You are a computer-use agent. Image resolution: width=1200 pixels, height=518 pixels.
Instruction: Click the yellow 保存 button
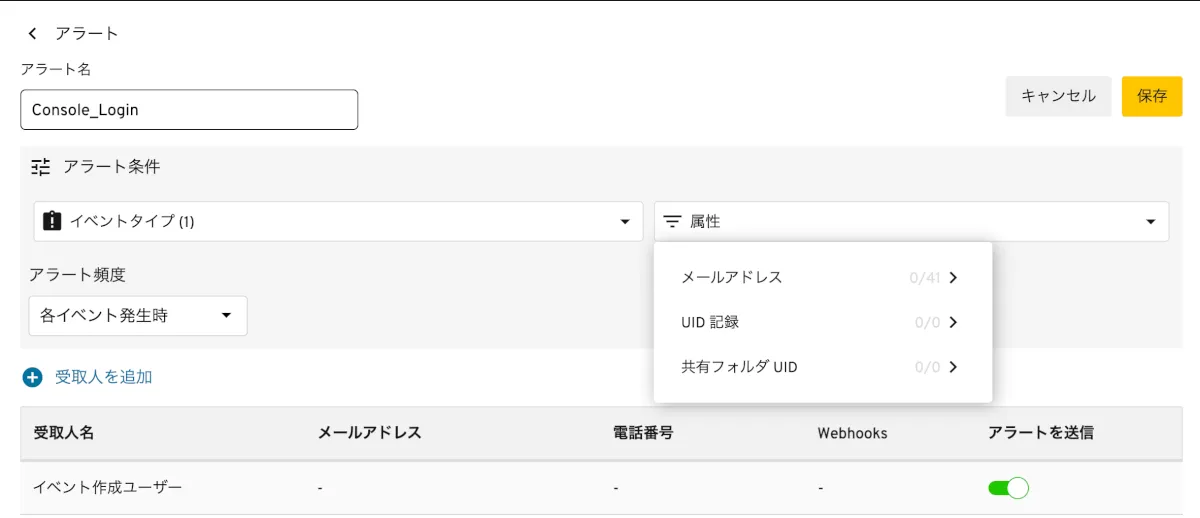pyautogui.click(x=1152, y=96)
